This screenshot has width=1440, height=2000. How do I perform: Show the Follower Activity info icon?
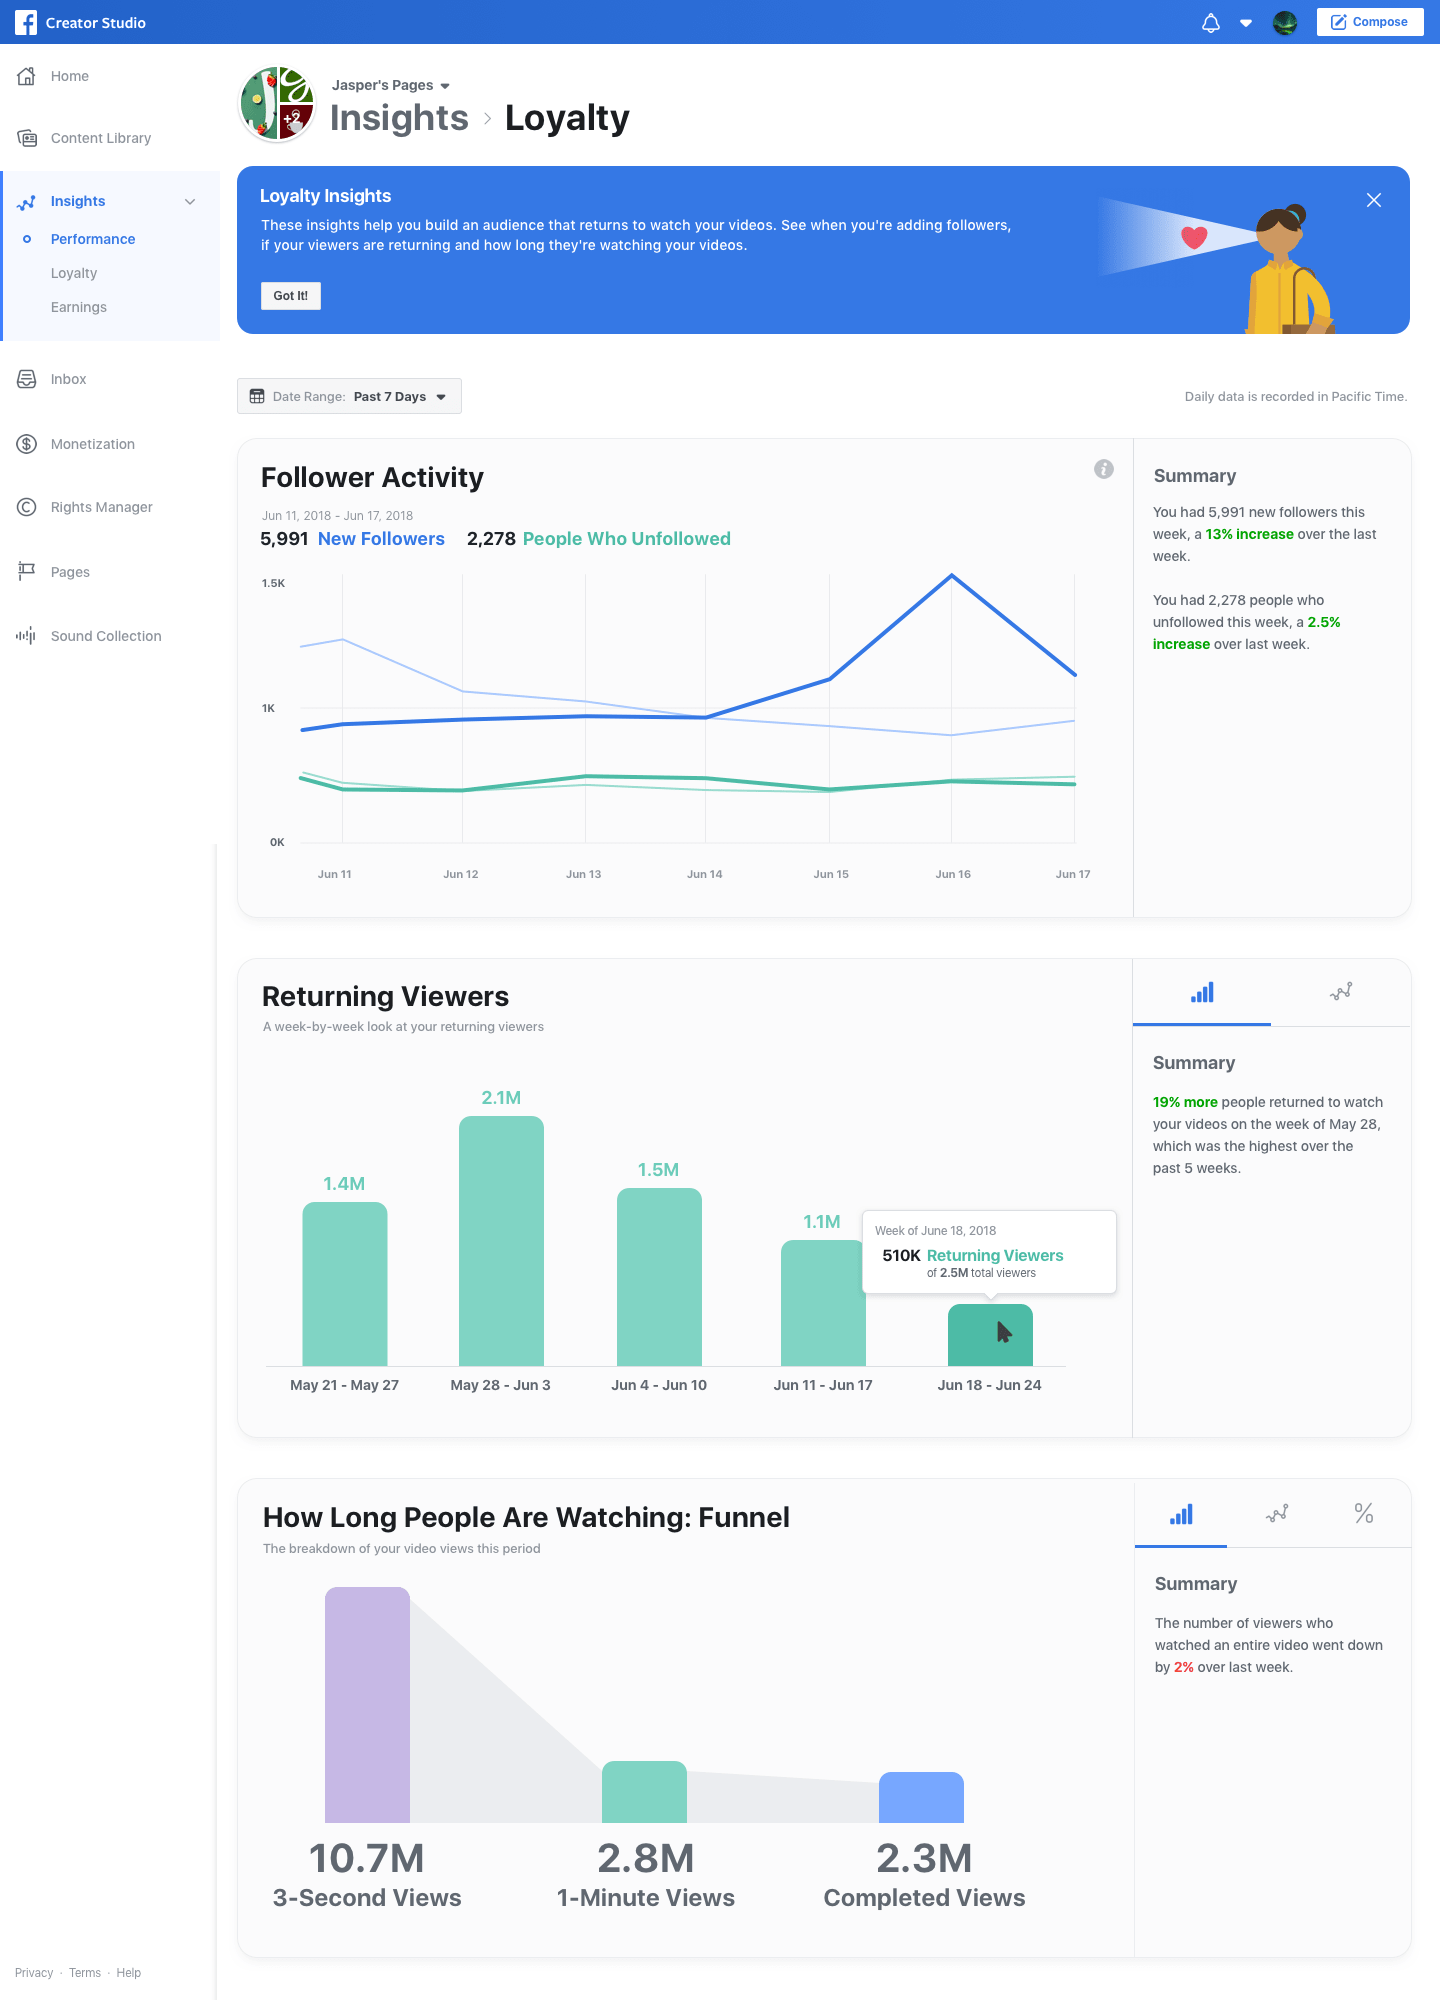pyautogui.click(x=1104, y=469)
